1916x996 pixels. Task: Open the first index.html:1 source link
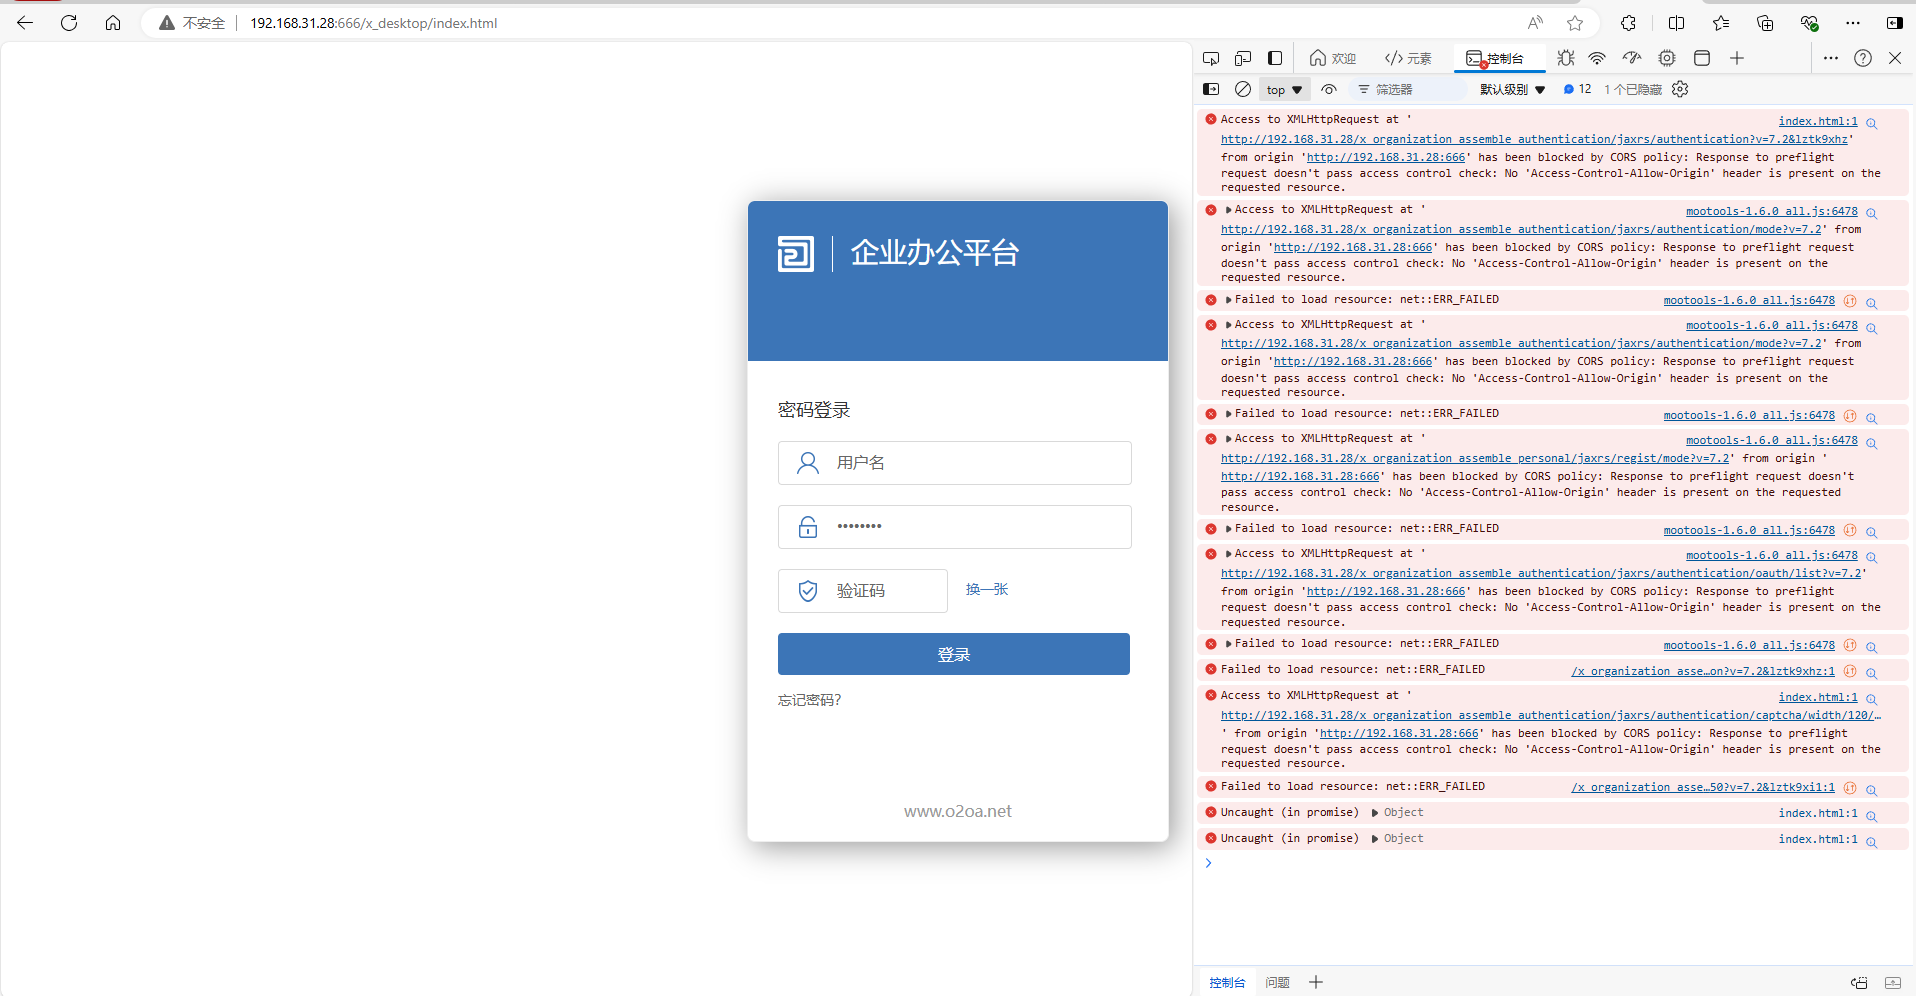click(1818, 122)
